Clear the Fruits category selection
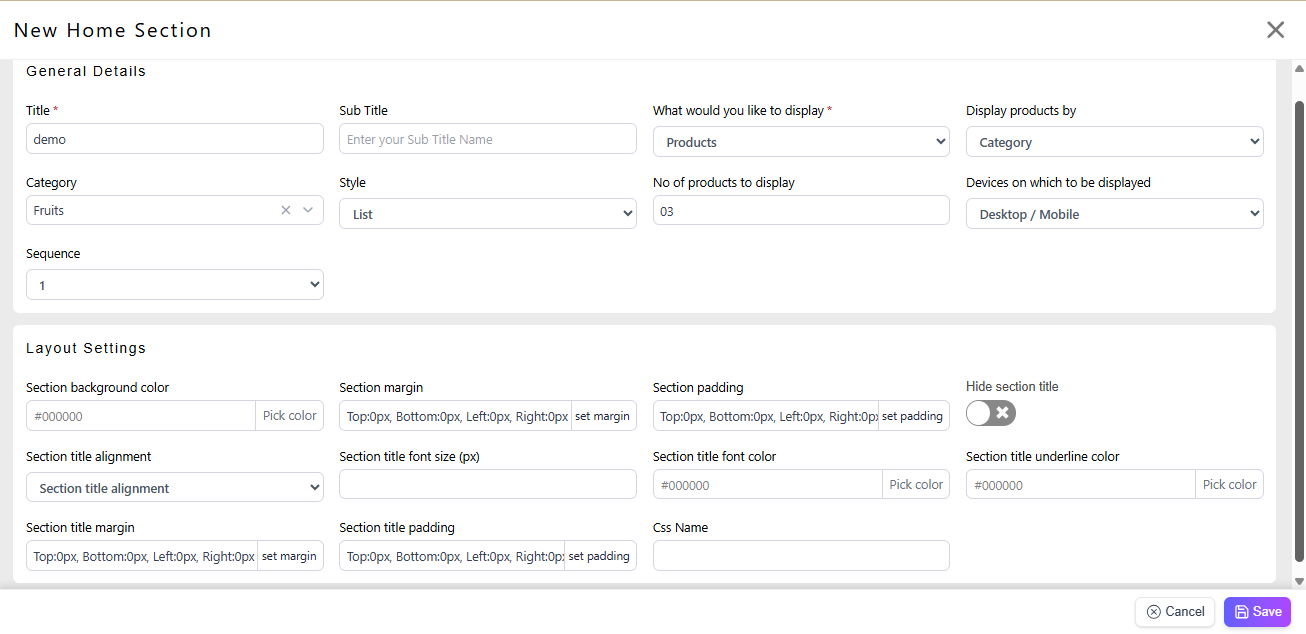Screen dimensions: 1306x634 click(286, 210)
